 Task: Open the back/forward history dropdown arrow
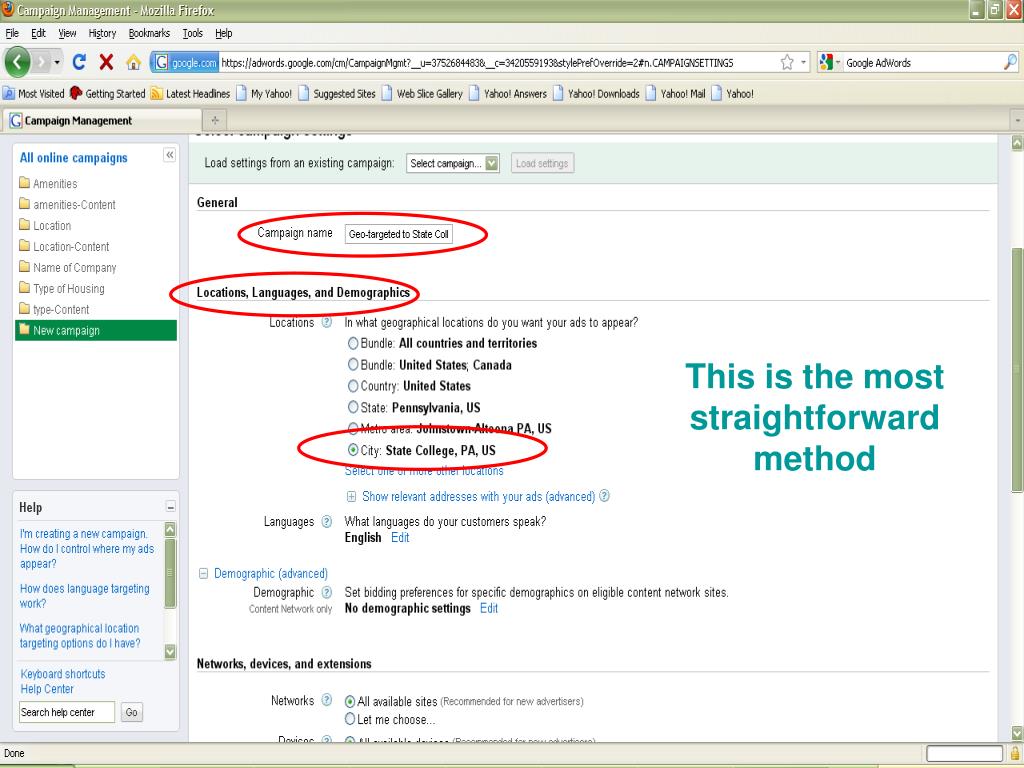click(57, 63)
